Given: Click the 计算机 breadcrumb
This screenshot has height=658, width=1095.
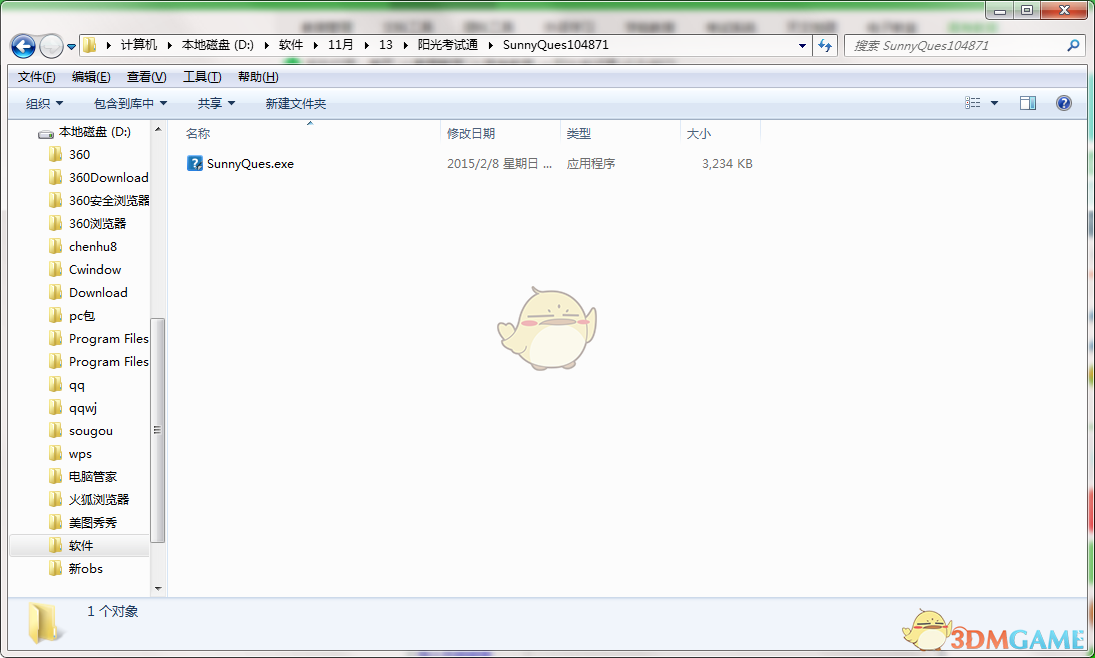Looking at the screenshot, I should tap(138, 45).
